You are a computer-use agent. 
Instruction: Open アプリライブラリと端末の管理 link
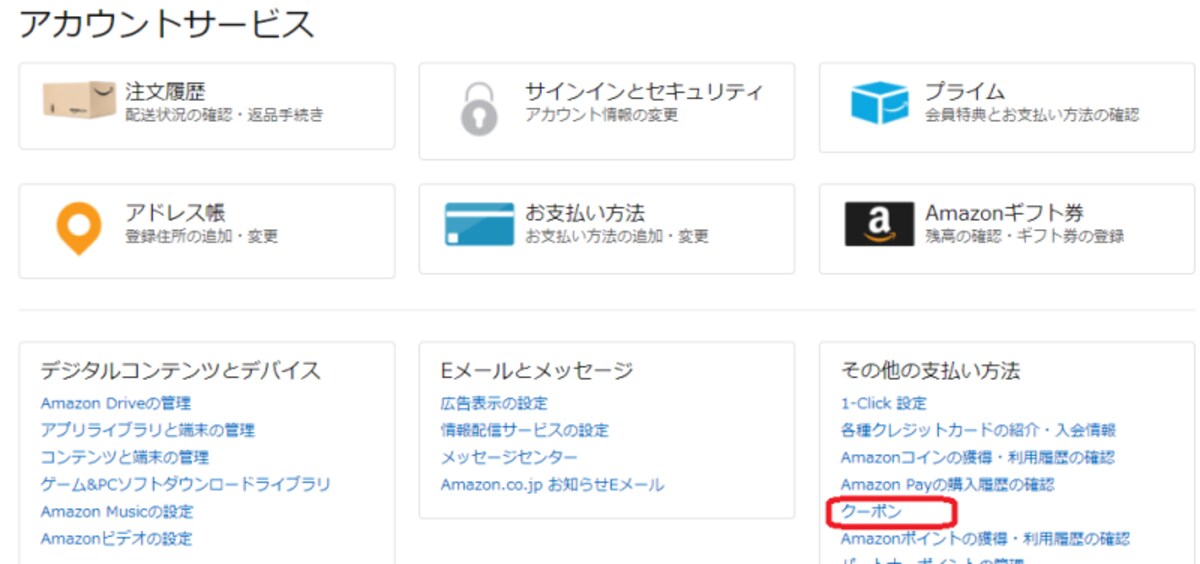[148, 431]
